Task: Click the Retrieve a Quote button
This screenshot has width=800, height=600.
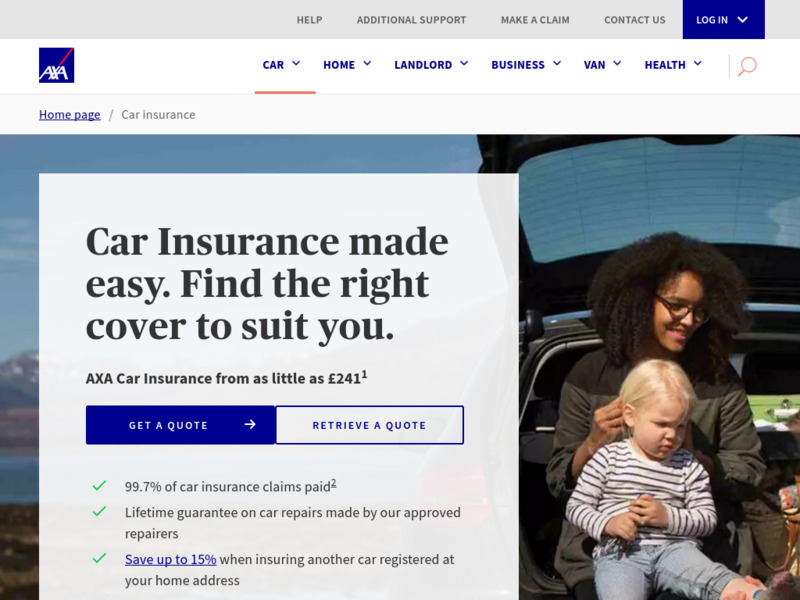Action: coord(369,425)
